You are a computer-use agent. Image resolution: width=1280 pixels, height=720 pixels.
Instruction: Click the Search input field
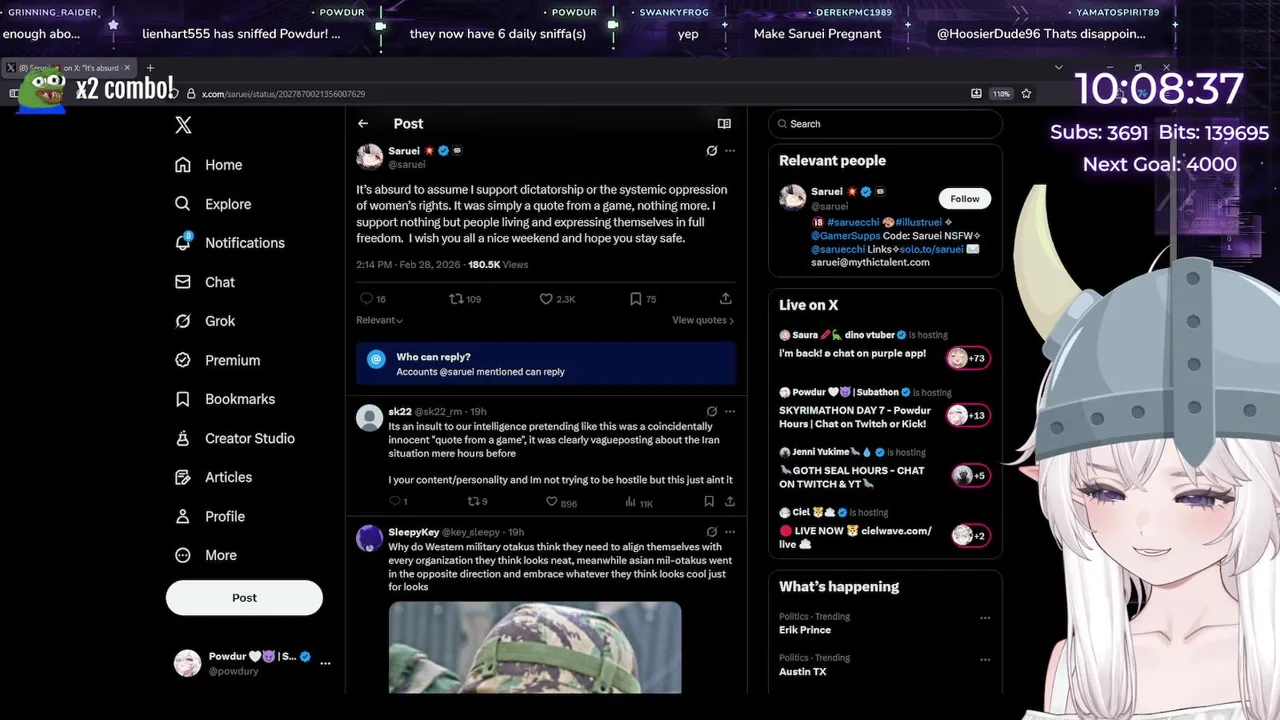[885, 124]
